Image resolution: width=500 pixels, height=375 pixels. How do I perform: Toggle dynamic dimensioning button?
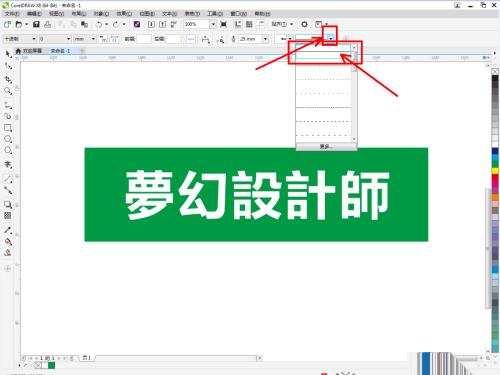pos(114,39)
